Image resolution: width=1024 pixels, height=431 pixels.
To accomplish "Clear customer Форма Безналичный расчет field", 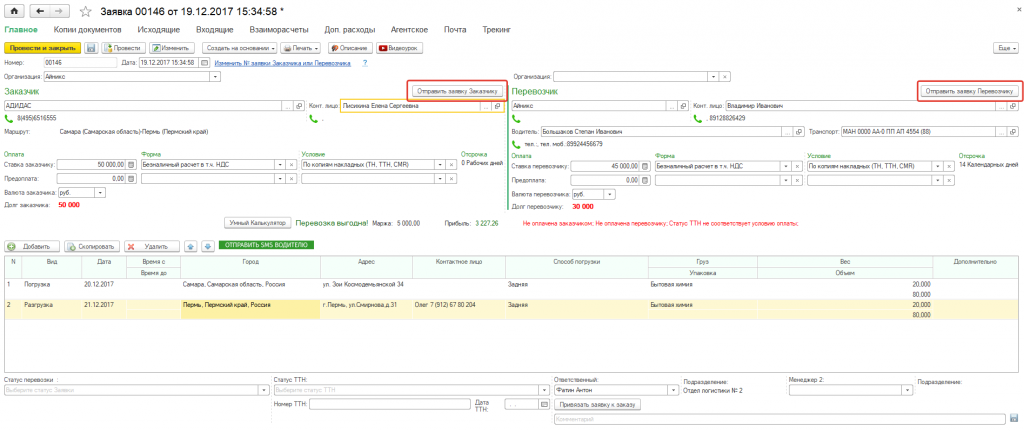I will tap(292, 165).
